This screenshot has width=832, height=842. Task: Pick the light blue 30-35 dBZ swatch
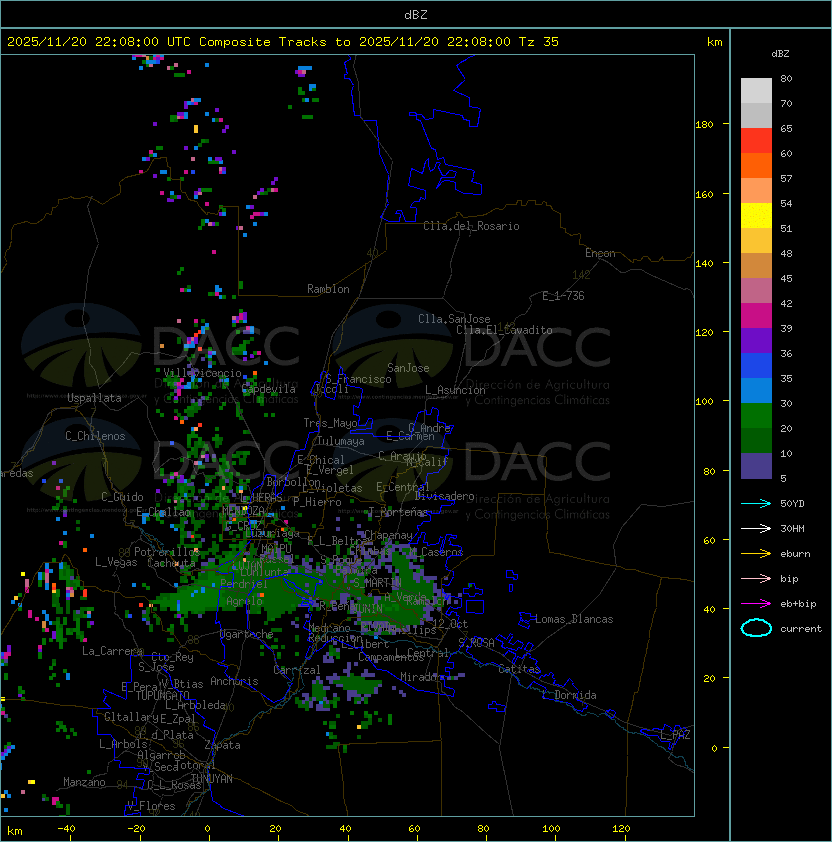coord(756,390)
